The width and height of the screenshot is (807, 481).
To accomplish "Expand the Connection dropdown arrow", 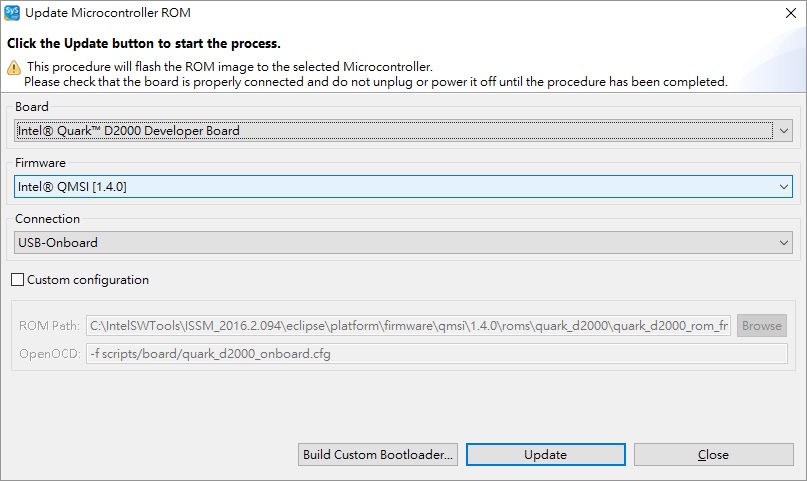I will point(784,243).
